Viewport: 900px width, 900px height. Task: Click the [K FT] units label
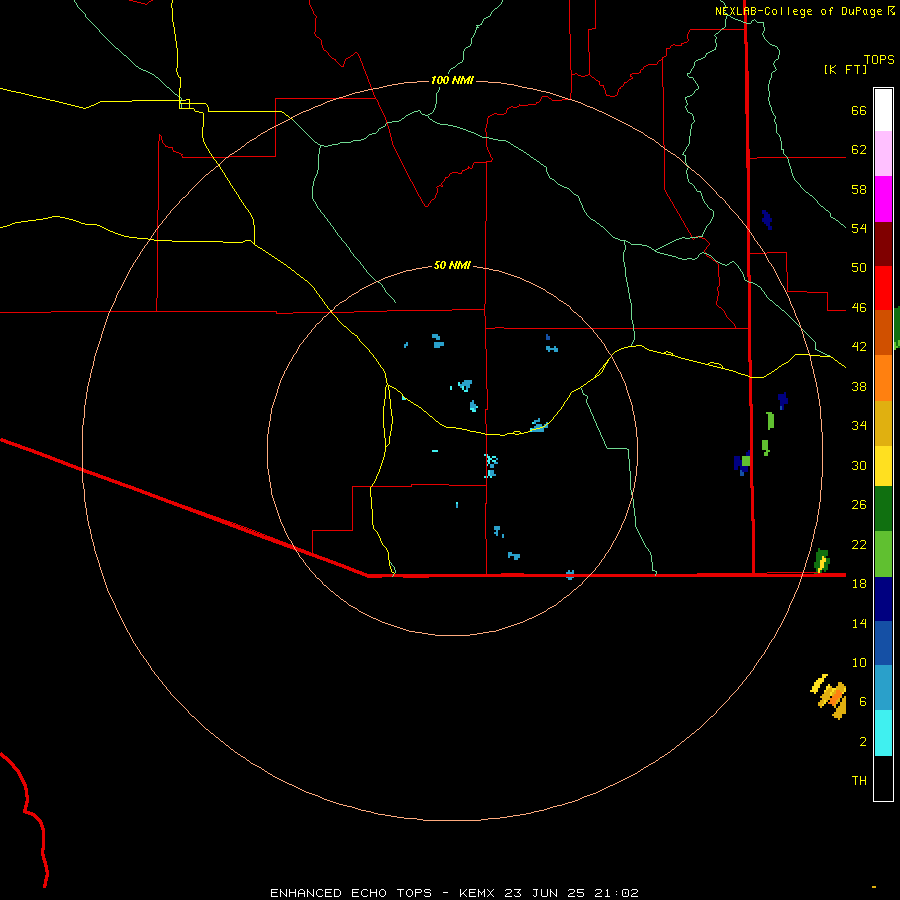coord(845,69)
